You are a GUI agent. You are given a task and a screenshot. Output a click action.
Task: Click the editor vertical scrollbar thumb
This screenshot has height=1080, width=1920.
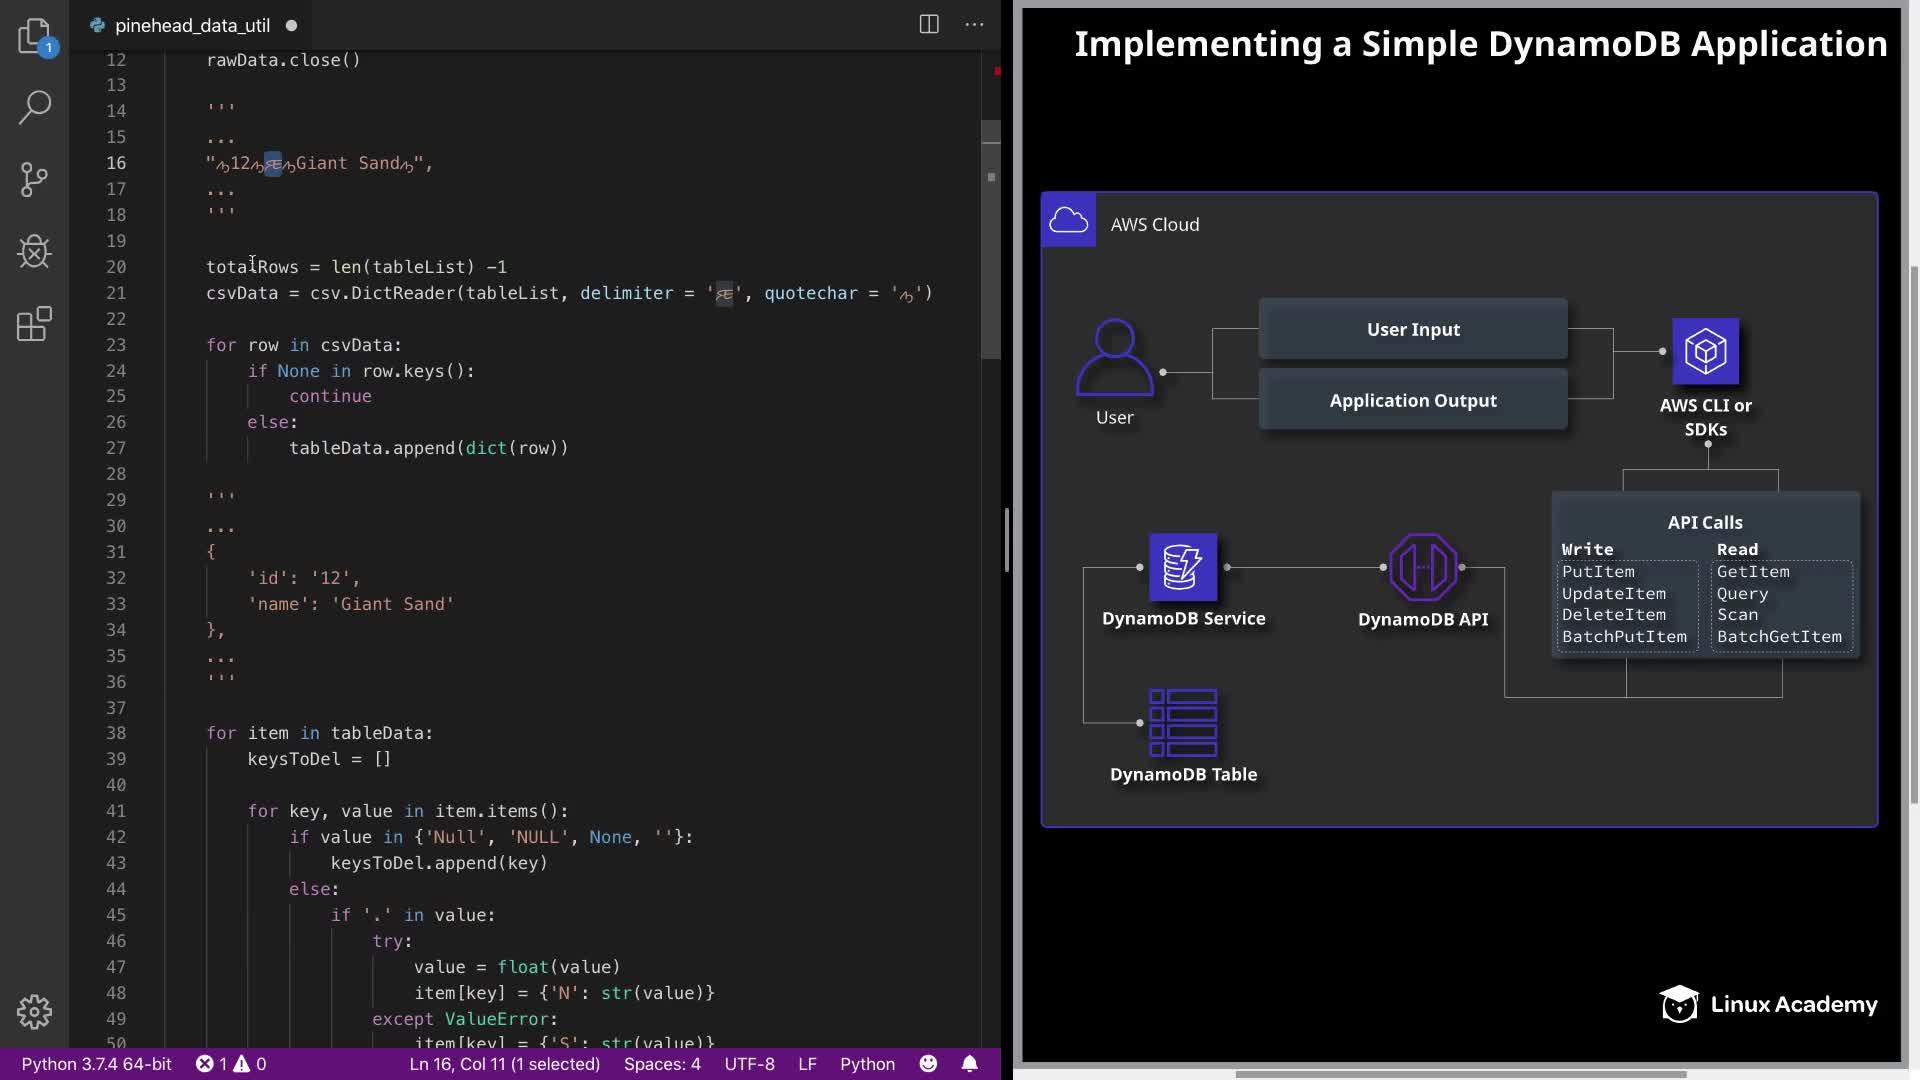pyautogui.click(x=991, y=240)
